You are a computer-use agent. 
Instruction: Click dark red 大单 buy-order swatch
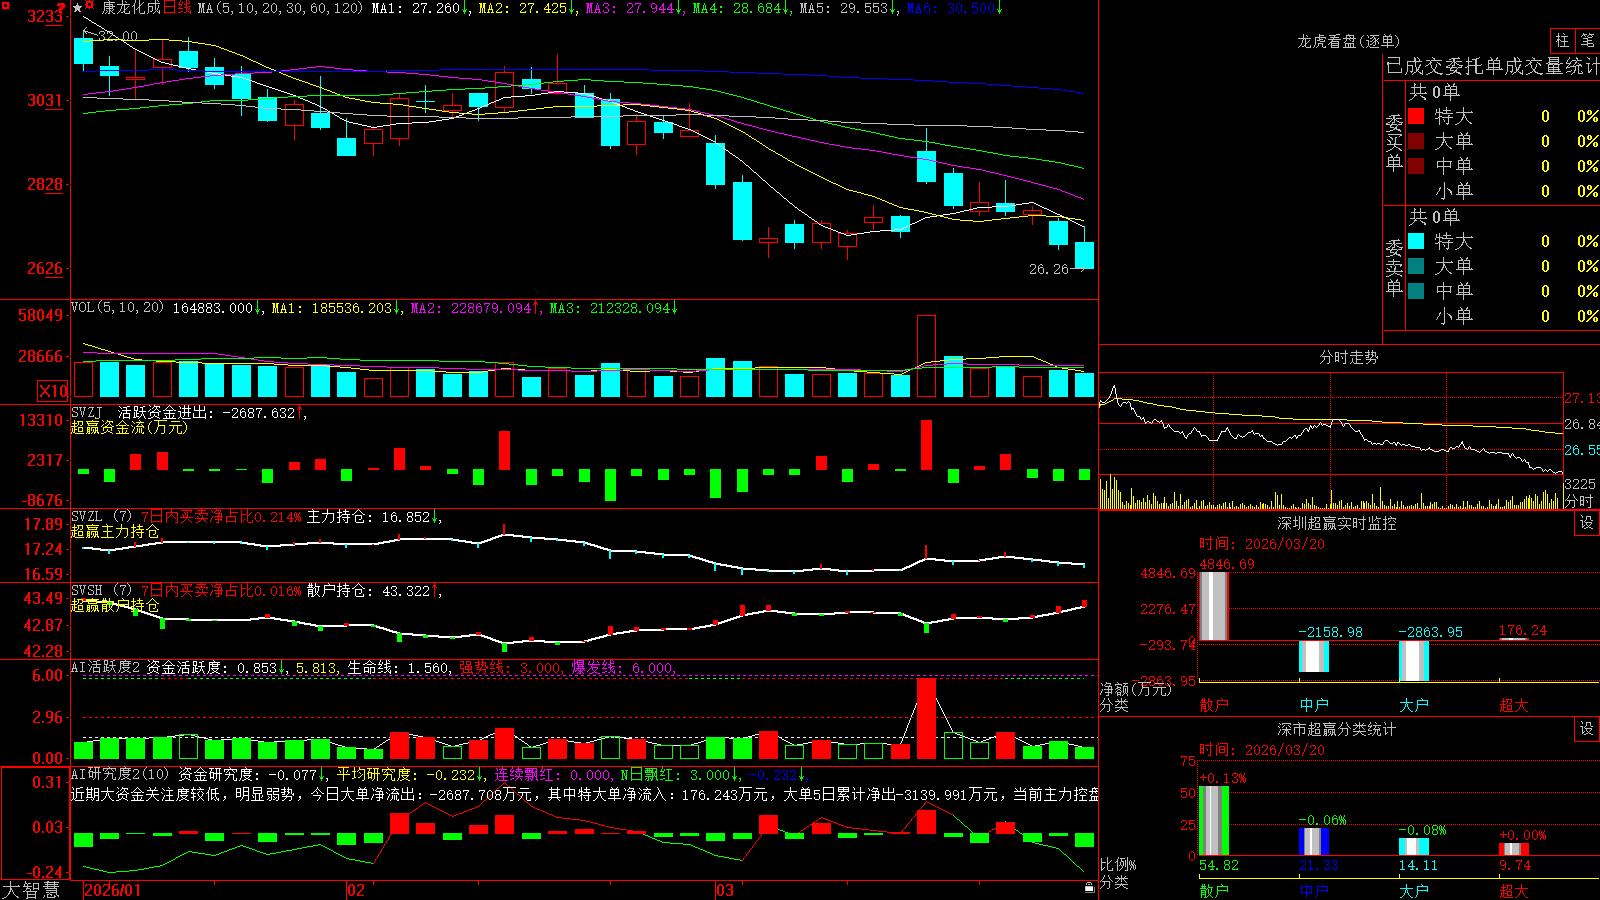[1416, 141]
